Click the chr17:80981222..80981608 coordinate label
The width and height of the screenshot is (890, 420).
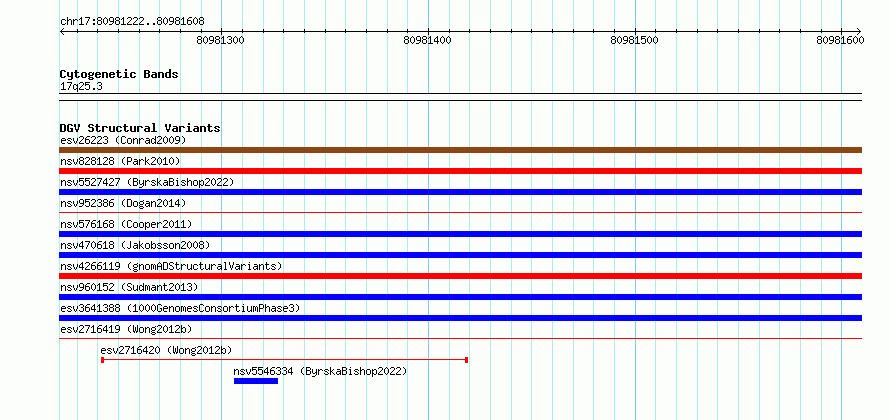click(x=132, y=22)
